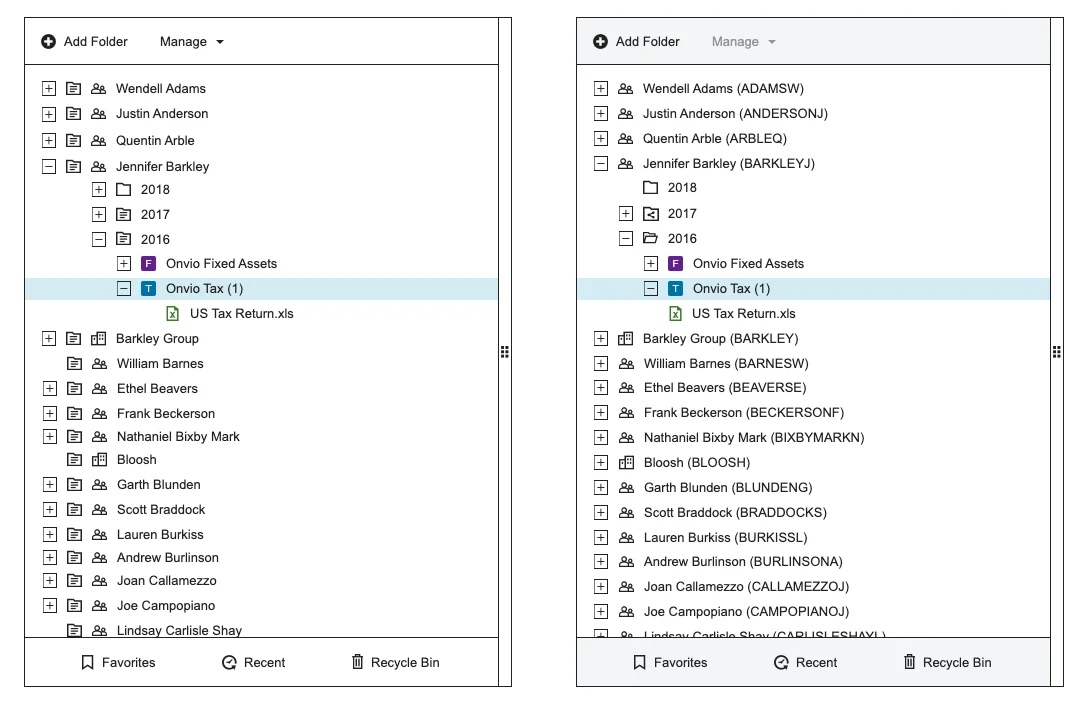The width and height of the screenshot is (1092, 715).
Task: Click the Excel file icon in right panel
Action: (675, 314)
